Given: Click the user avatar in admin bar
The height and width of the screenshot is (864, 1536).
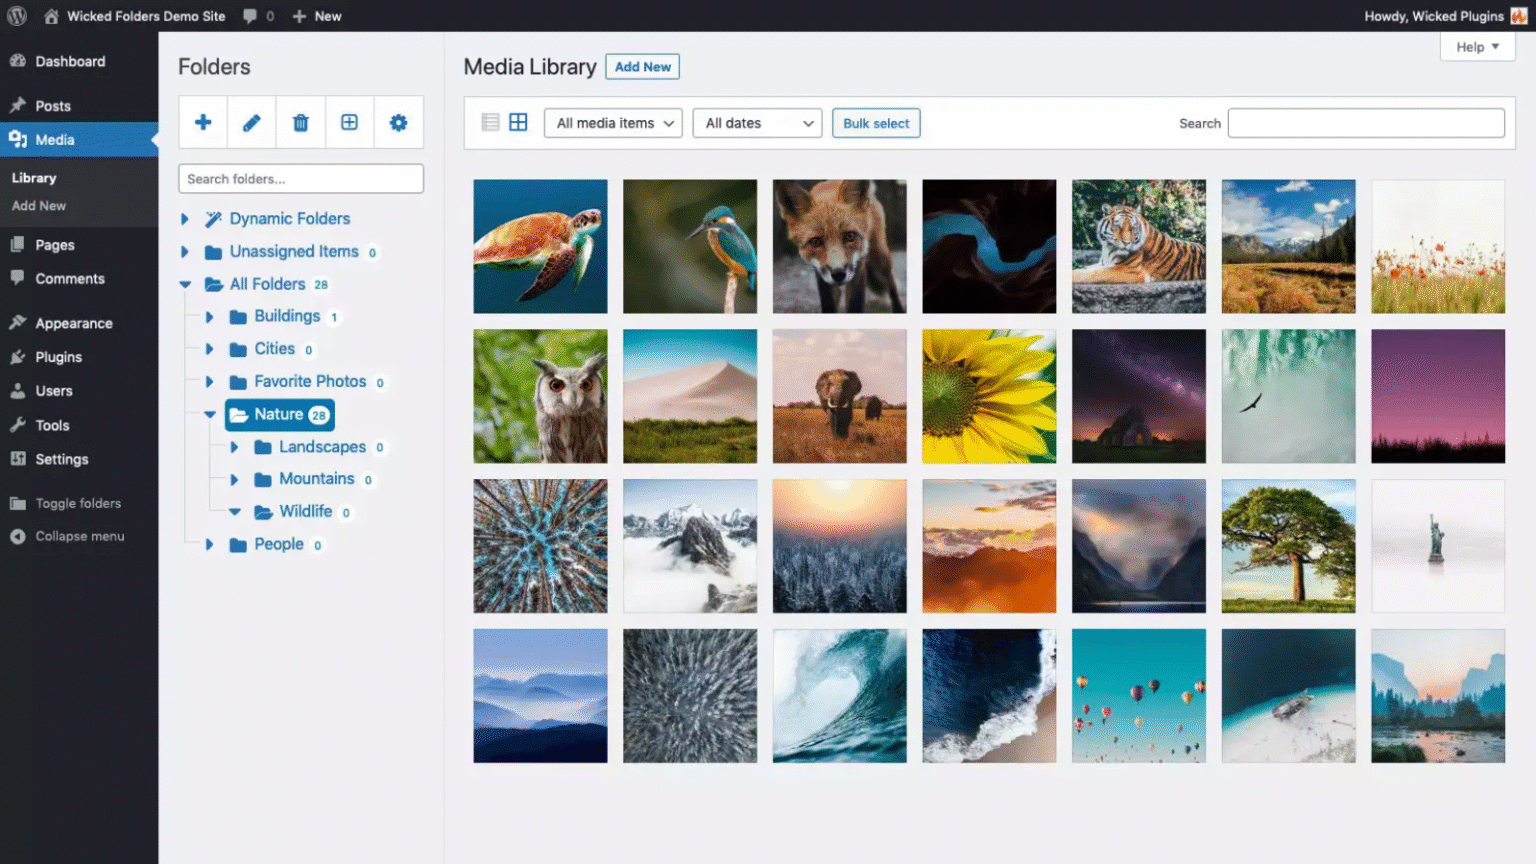Looking at the screenshot, I should [x=1519, y=16].
